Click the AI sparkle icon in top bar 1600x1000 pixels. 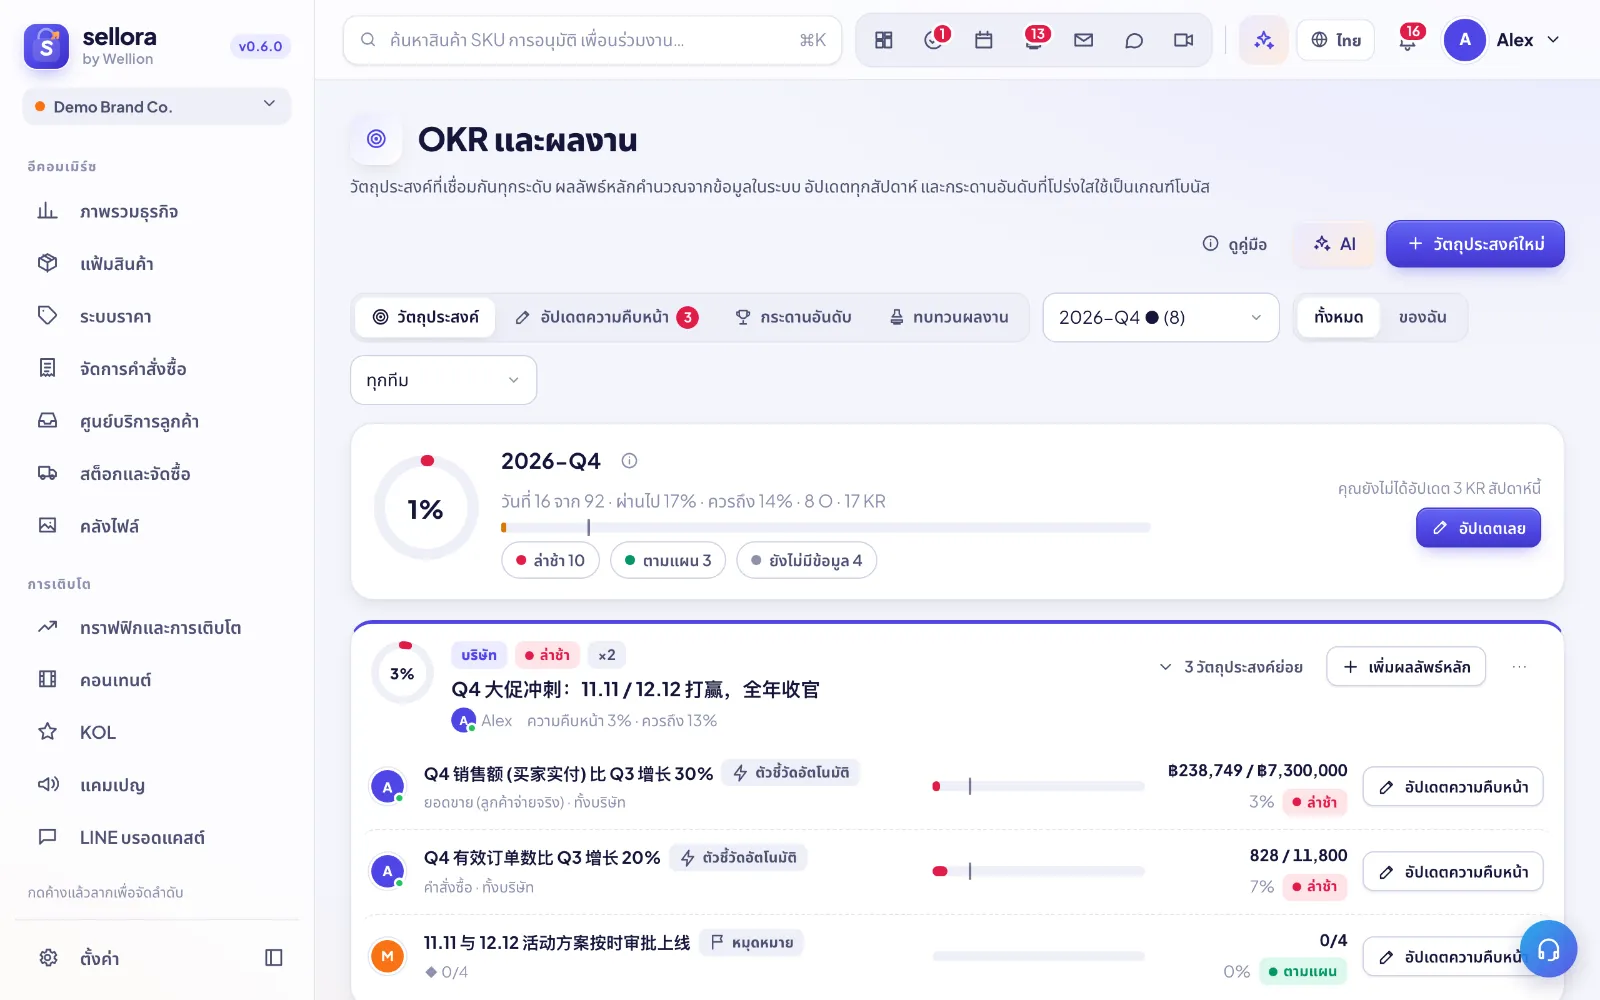(x=1264, y=40)
